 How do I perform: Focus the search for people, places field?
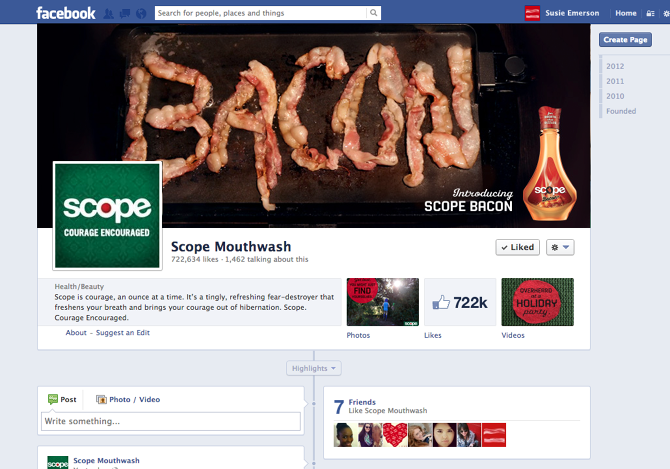260,13
